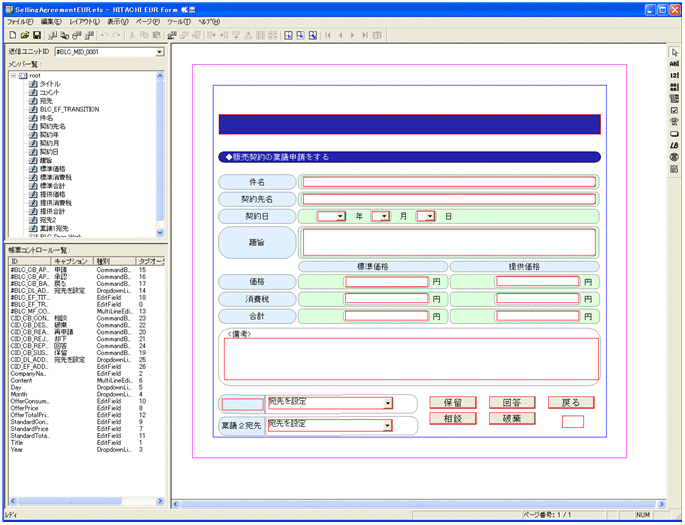
Task: Open the 送信ユニットID dropdown
Action: (159, 51)
